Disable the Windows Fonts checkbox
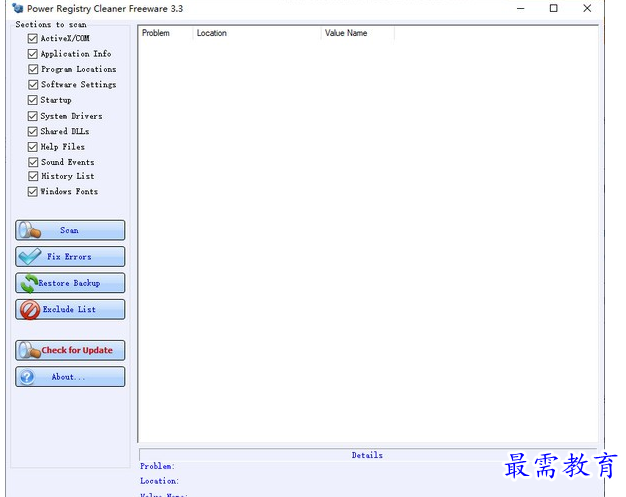The width and height of the screenshot is (626, 497). tap(33, 192)
